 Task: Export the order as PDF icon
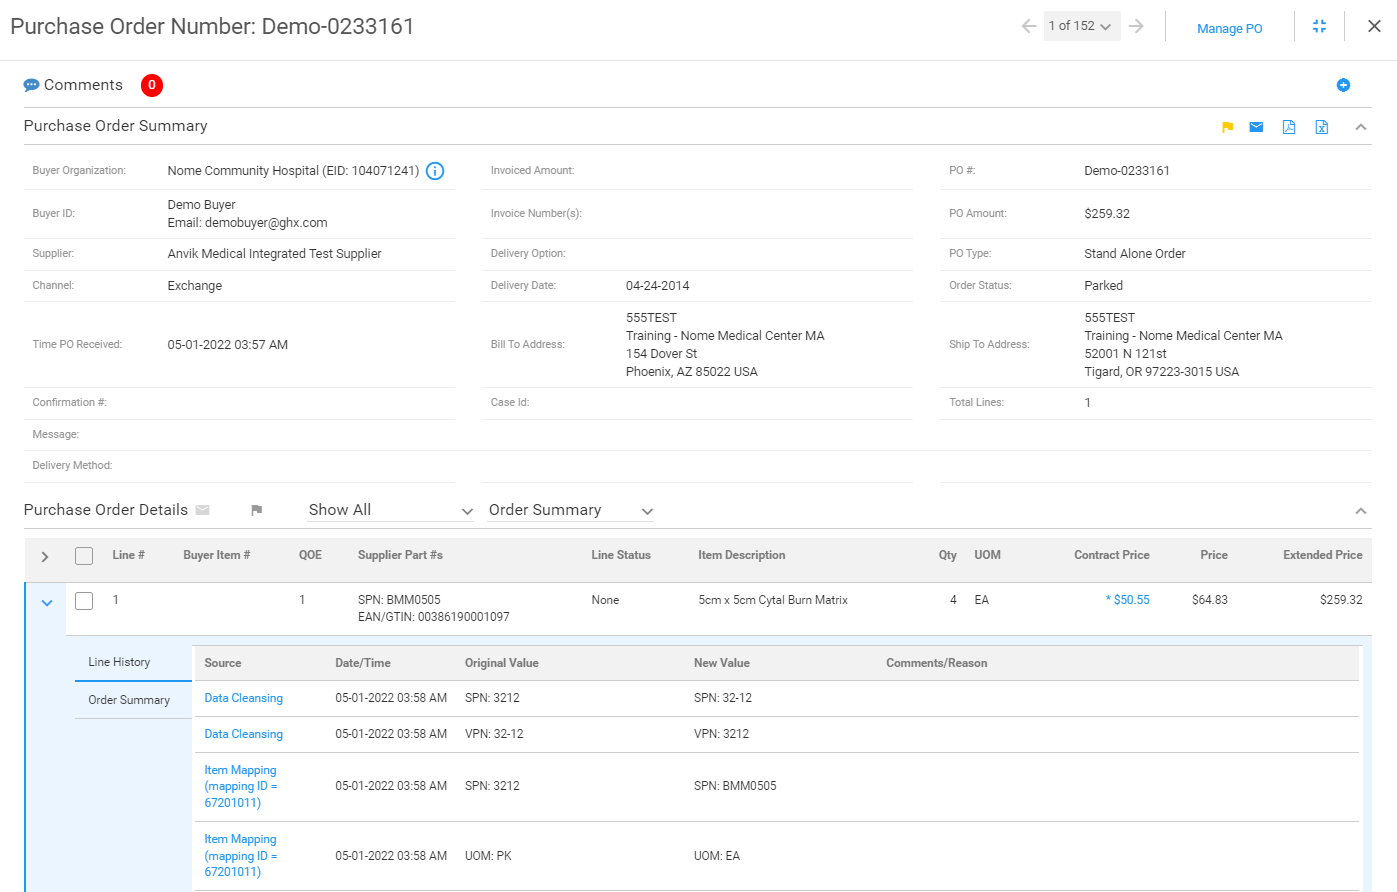pos(1289,127)
